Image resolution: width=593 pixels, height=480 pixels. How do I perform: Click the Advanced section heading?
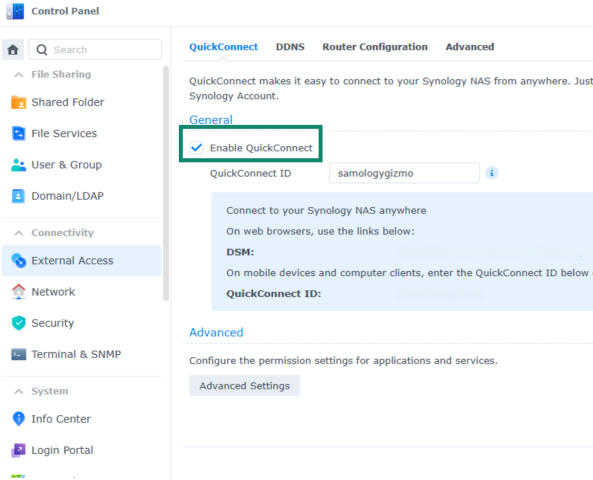[x=216, y=332]
